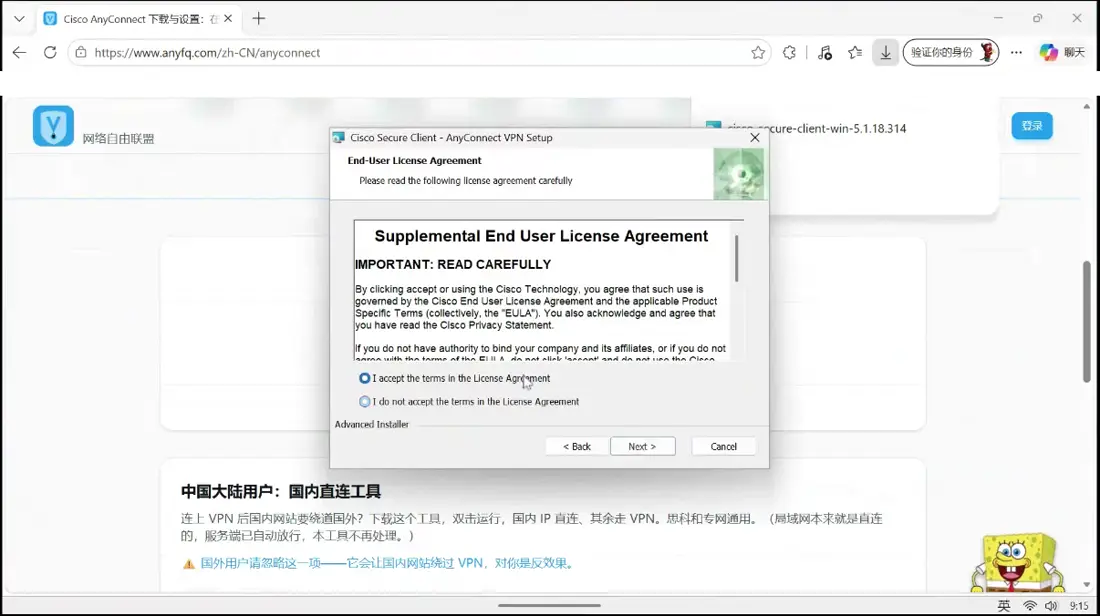Click the site lock icon in address bar
Viewport: 1100px width, 616px height.
81,53
